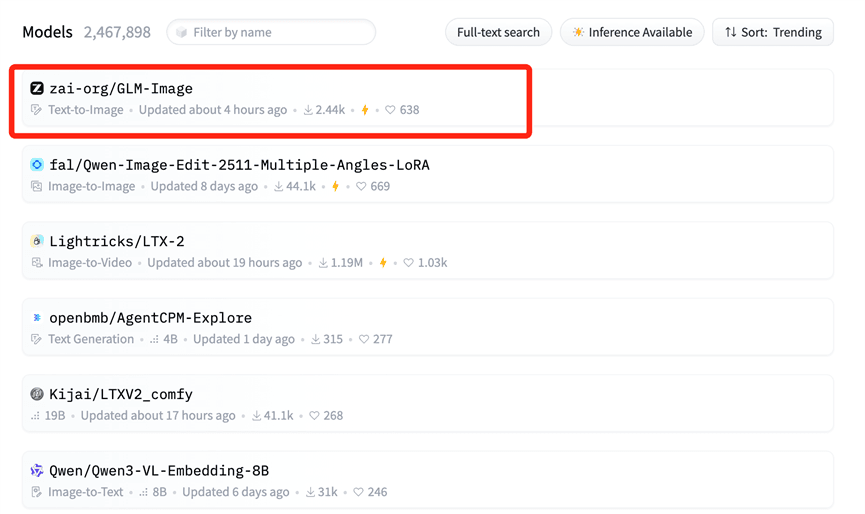This screenshot has width=865, height=514.
Task: Click the download icon on AgentCPM-Explore
Action: pos(315,339)
